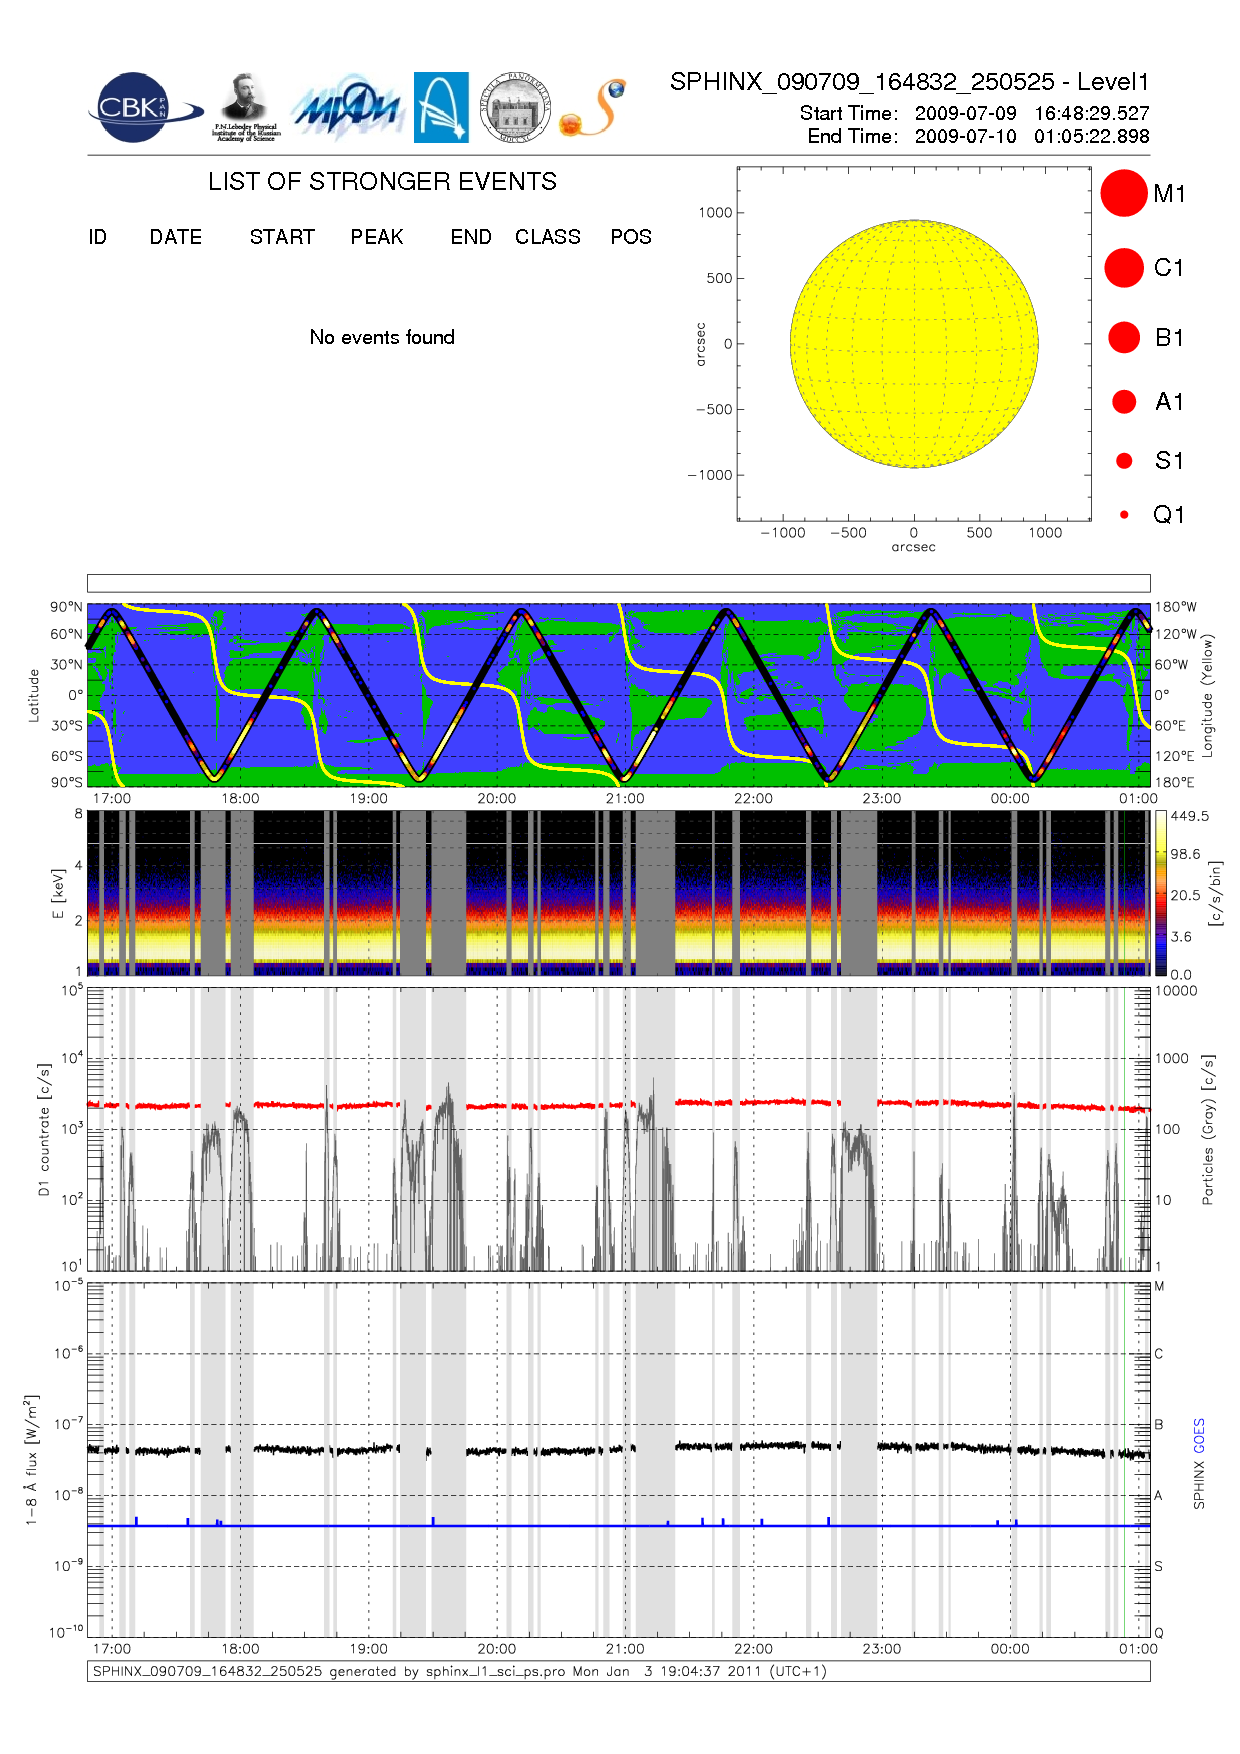This screenshot has width=1240, height=1754.
Task: Click the round Specula Panormitana seal
Action: click(515, 107)
